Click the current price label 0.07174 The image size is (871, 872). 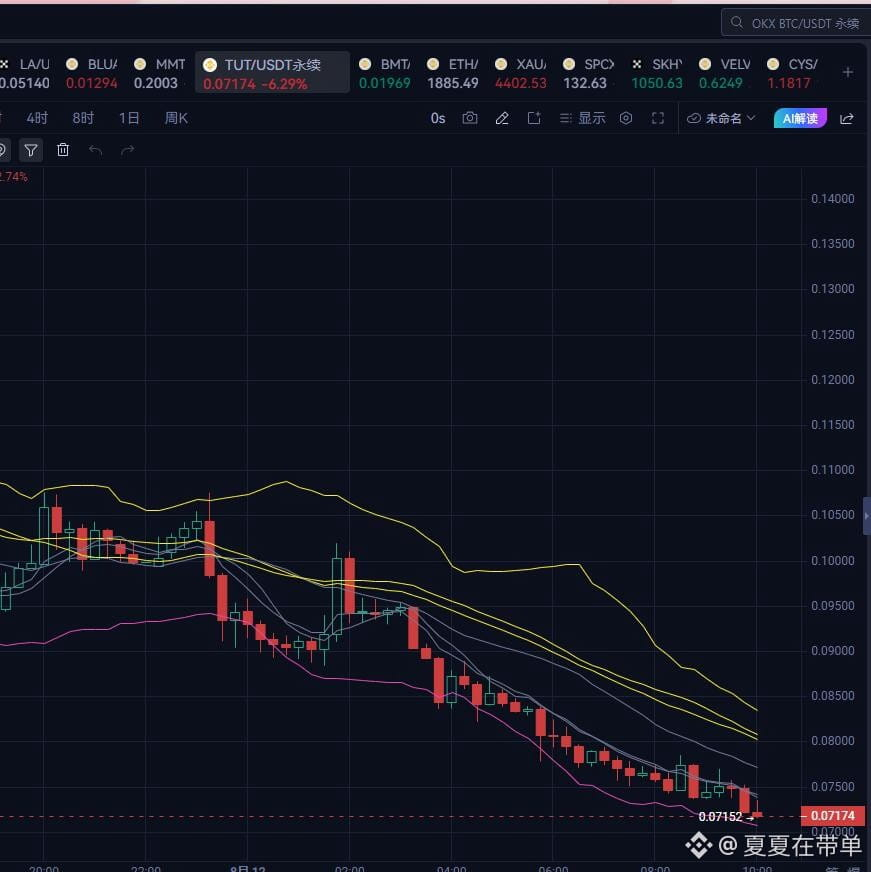(833, 816)
